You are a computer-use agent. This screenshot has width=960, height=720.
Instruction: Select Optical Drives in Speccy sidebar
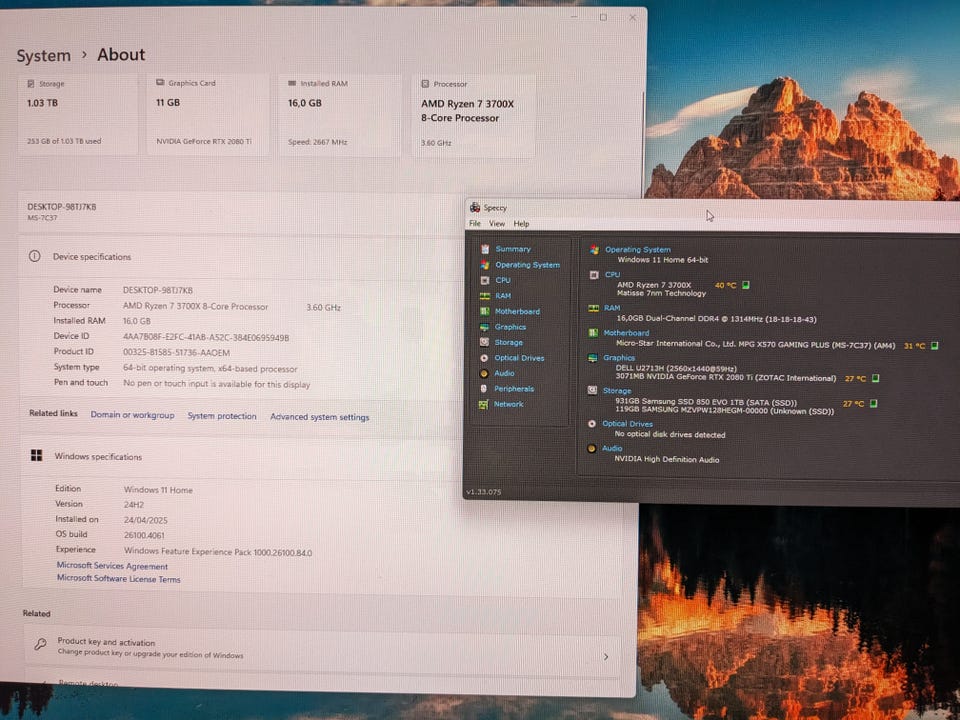click(x=519, y=358)
